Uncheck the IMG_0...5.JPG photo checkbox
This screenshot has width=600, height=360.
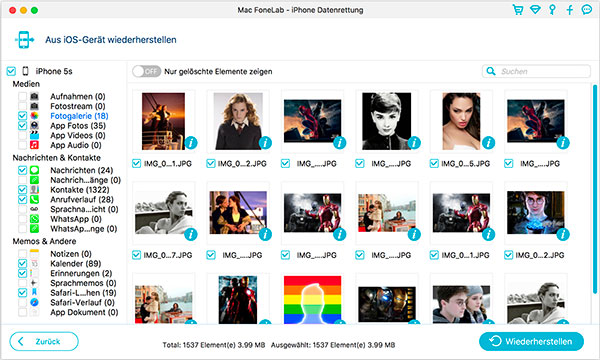(434, 164)
